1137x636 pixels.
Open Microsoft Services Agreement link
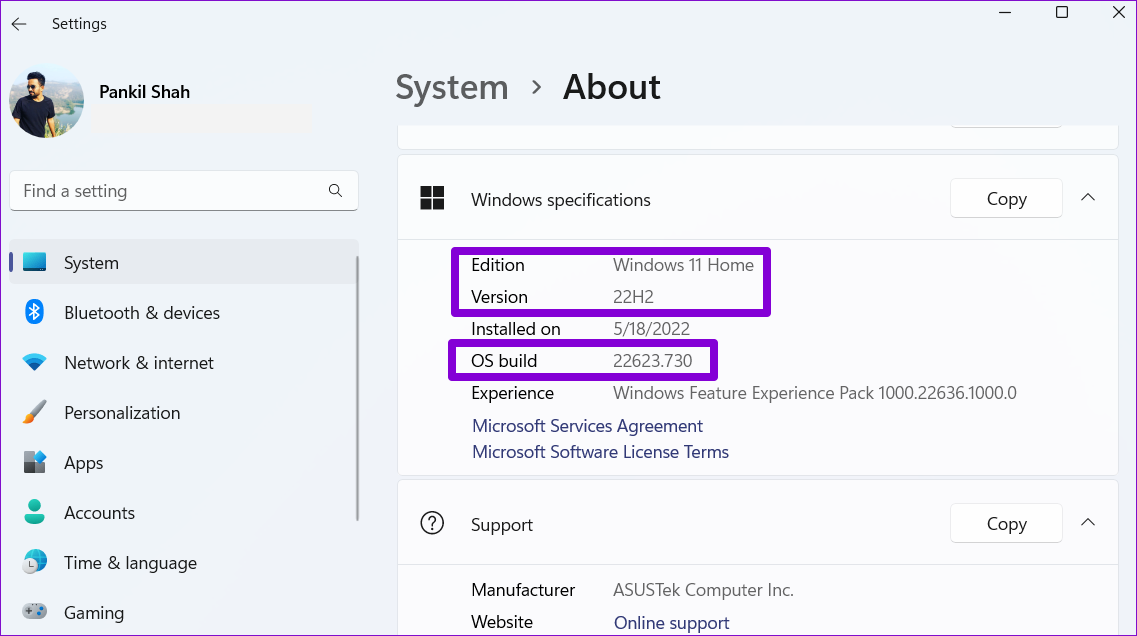pos(587,426)
